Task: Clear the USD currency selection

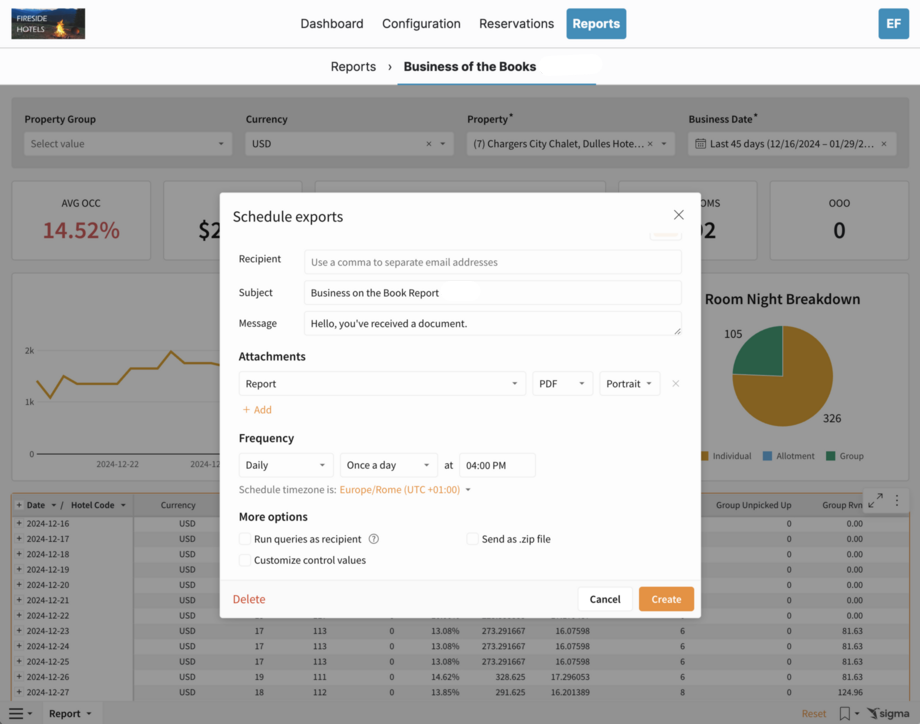Action: tap(428, 144)
